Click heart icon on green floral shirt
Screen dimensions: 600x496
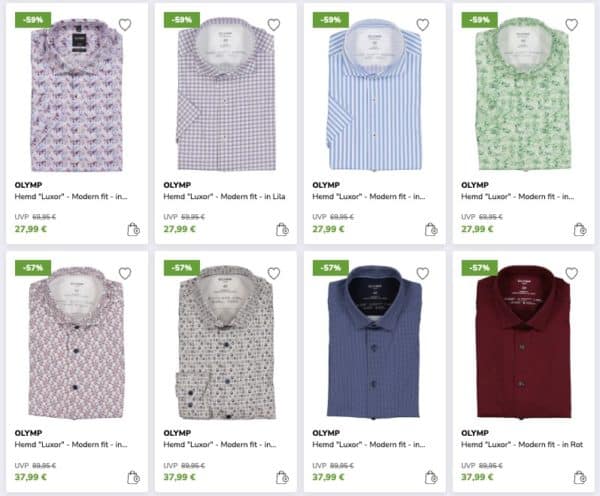572,24
